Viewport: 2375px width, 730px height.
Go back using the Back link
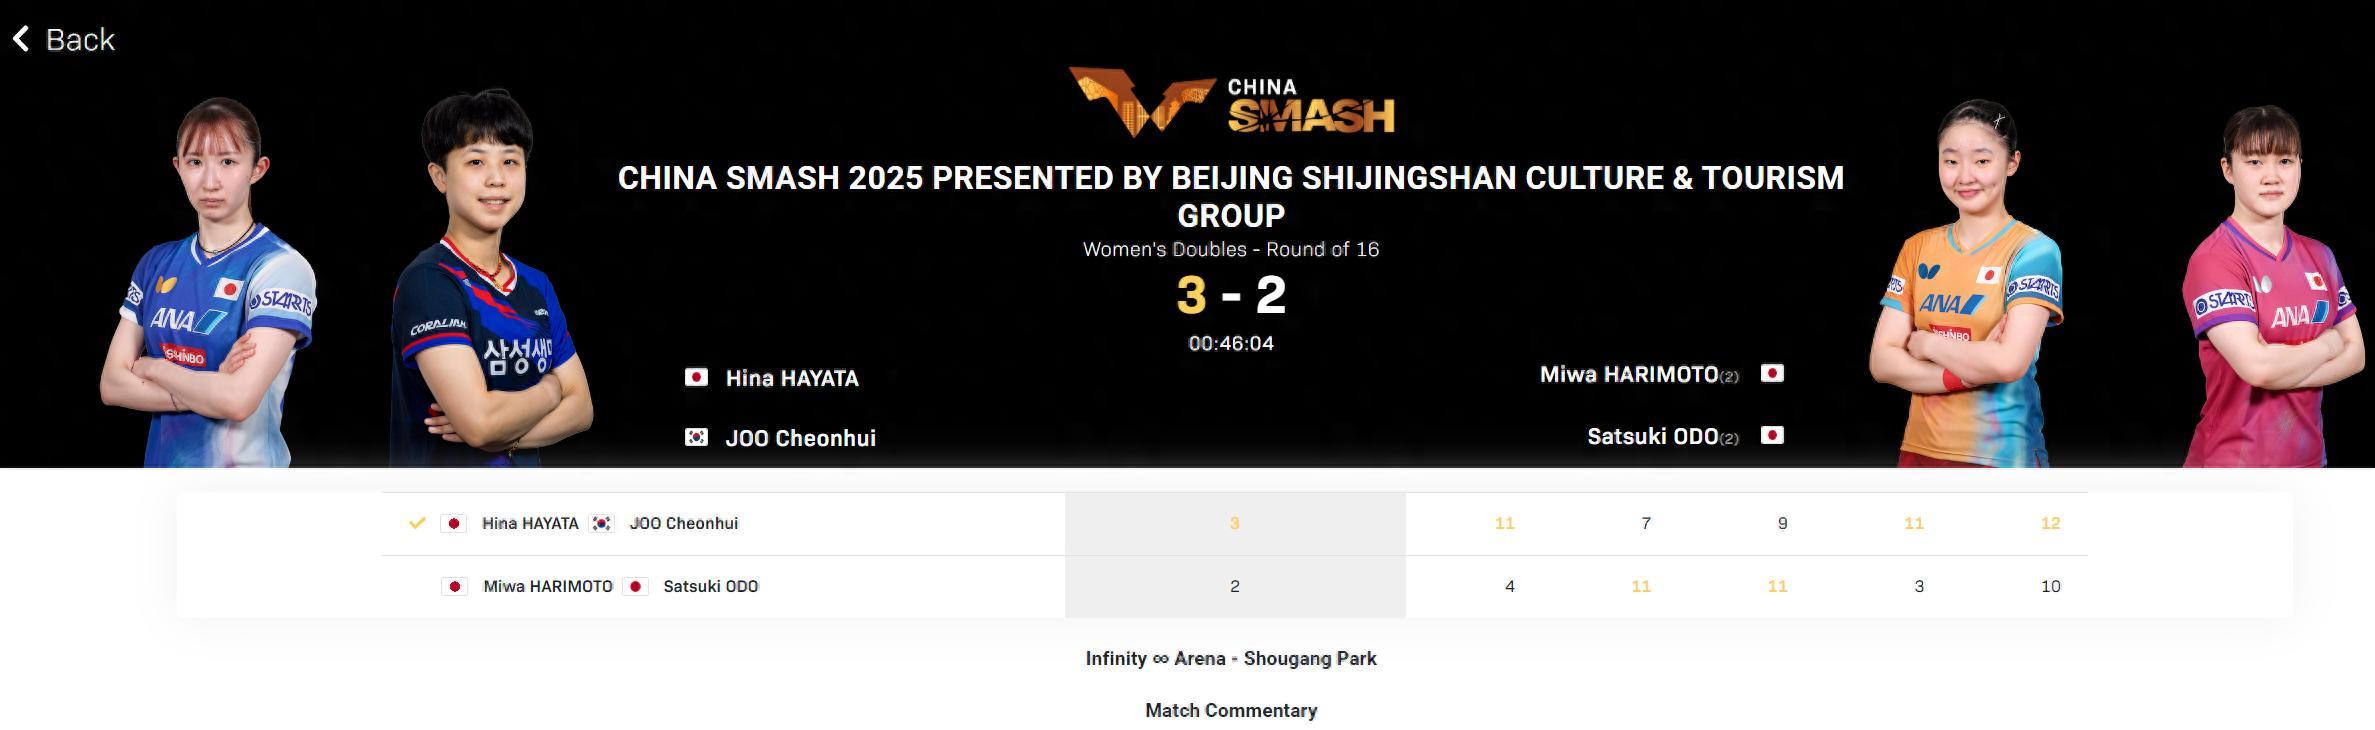pos(80,40)
